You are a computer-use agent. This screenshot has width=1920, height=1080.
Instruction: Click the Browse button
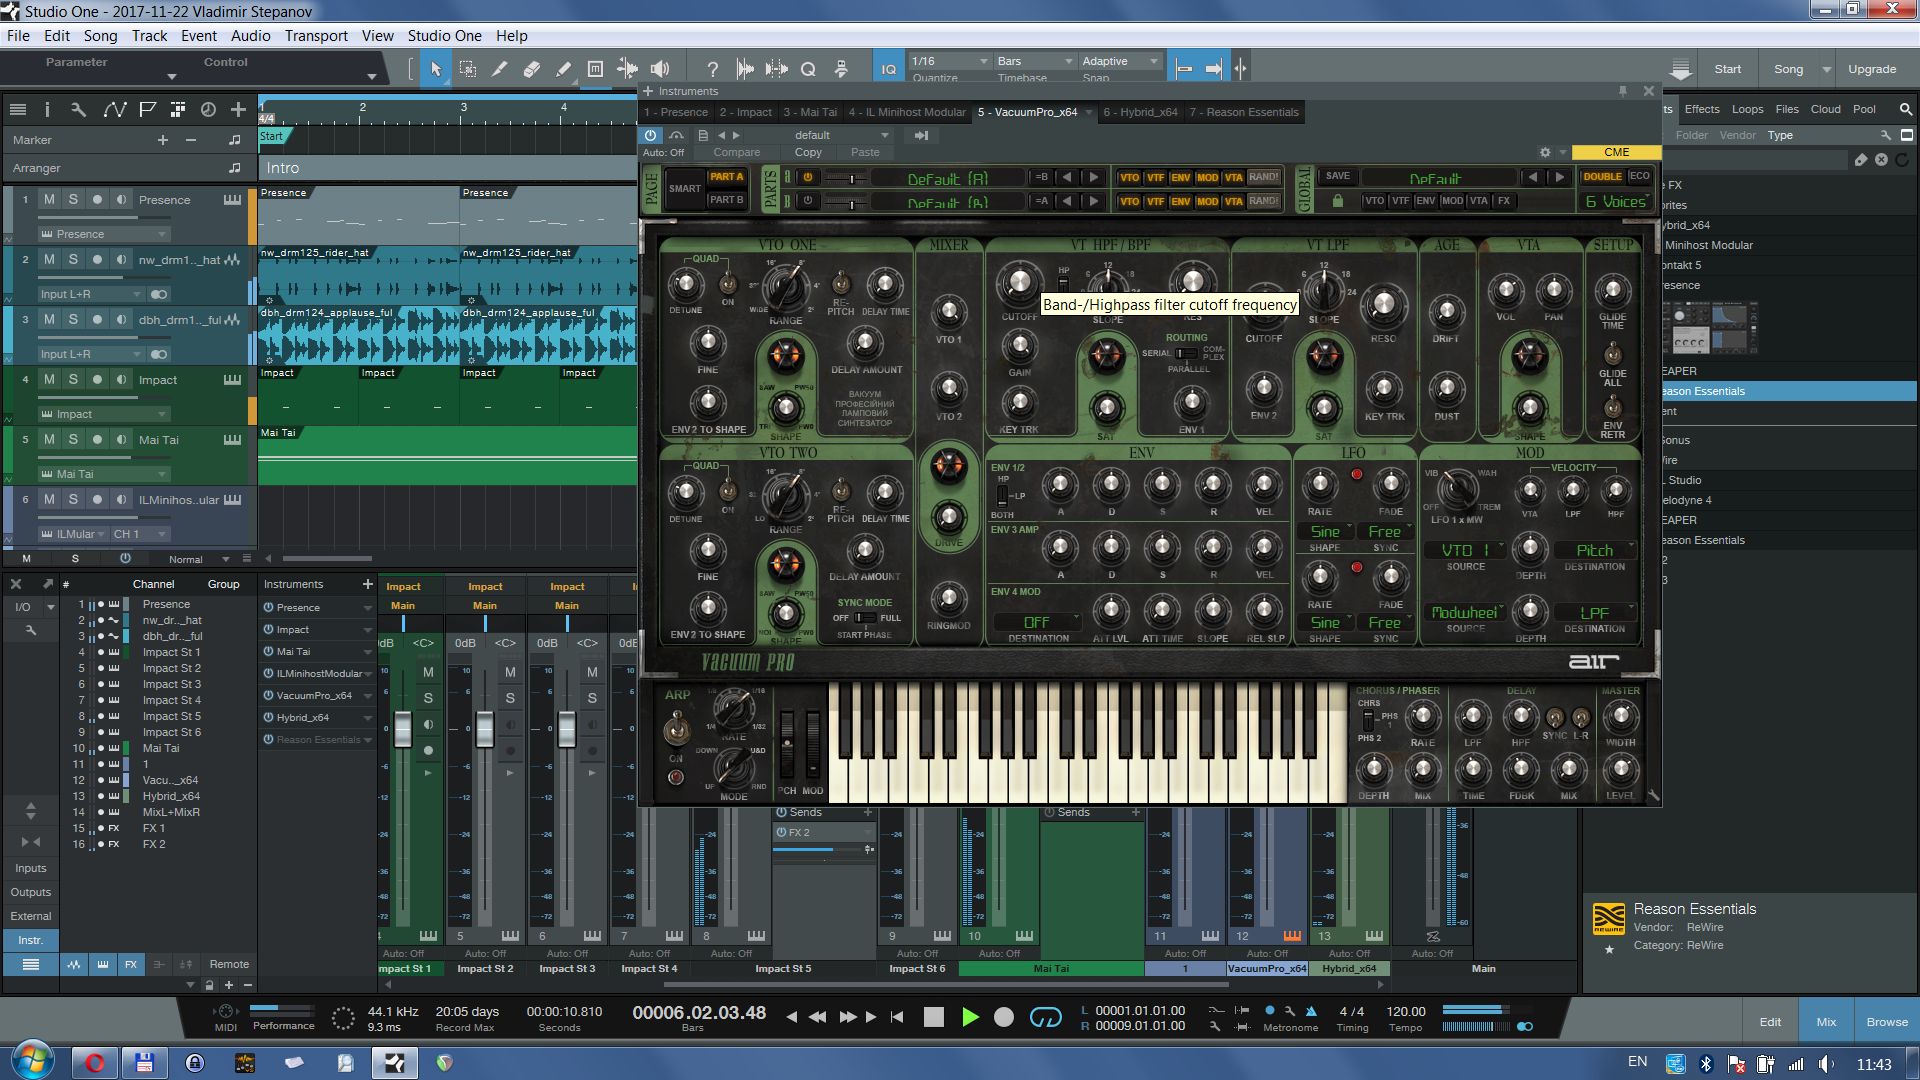[1886, 1022]
